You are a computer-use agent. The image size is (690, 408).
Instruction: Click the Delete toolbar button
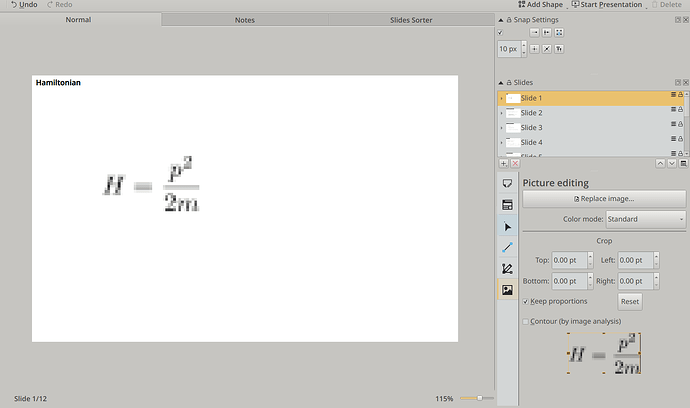coord(667,4)
